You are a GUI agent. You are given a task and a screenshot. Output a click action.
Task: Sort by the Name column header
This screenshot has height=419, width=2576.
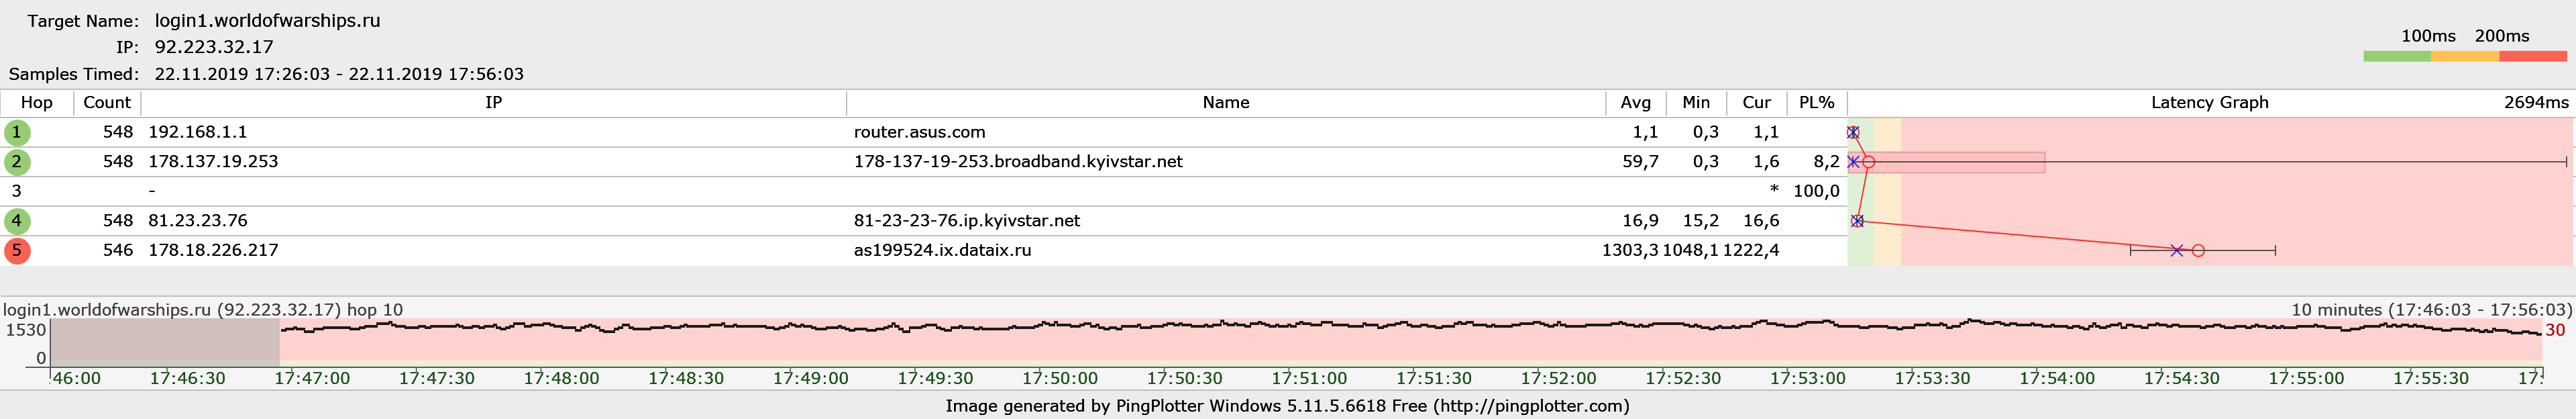(x=1226, y=102)
